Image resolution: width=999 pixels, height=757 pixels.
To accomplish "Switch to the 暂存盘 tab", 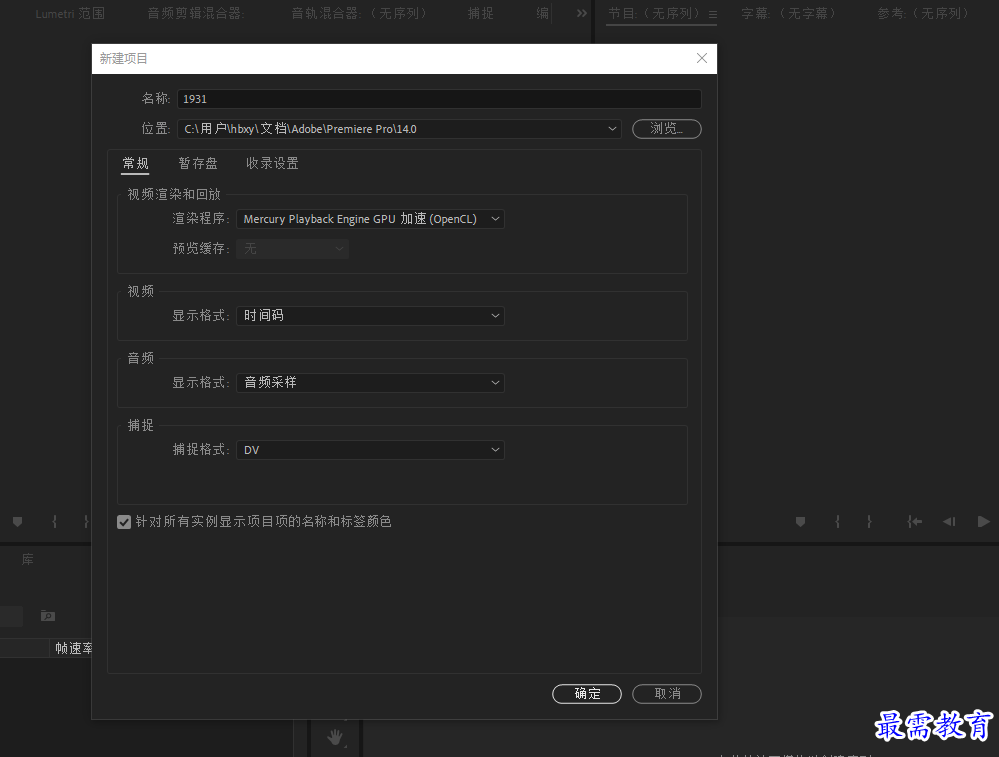I will 198,163.
